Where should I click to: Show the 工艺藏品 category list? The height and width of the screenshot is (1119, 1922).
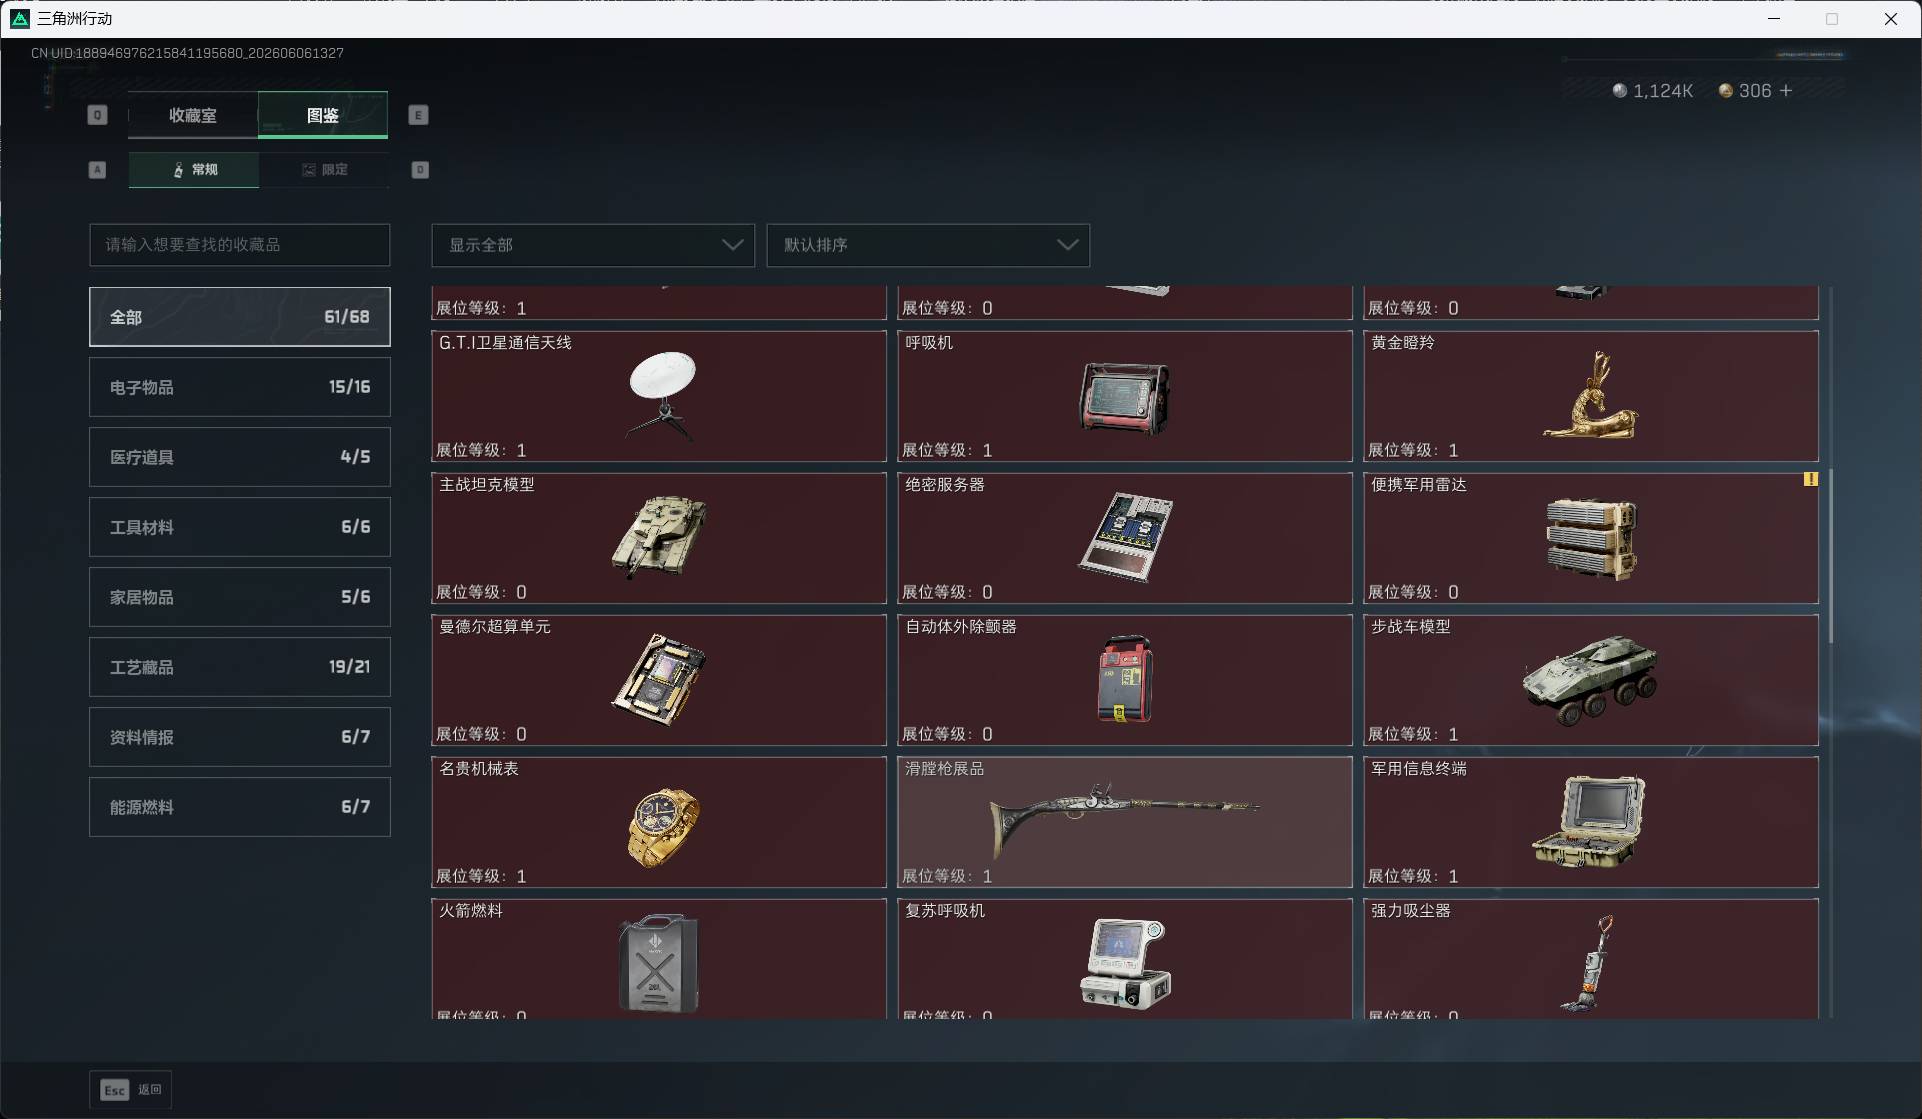[x=240, y=667]
